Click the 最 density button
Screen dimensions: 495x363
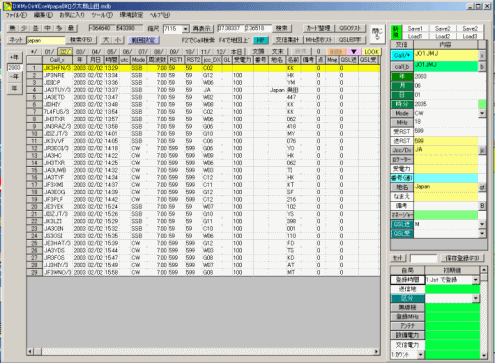point(71,28)
